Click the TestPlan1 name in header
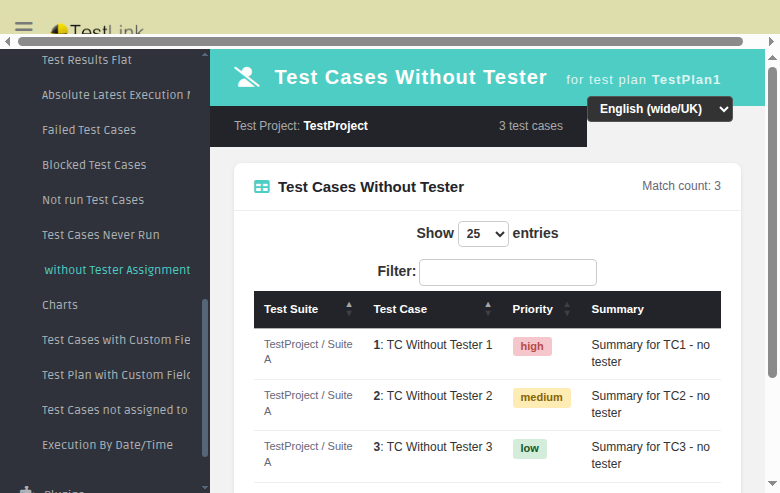 coord(686,80)
